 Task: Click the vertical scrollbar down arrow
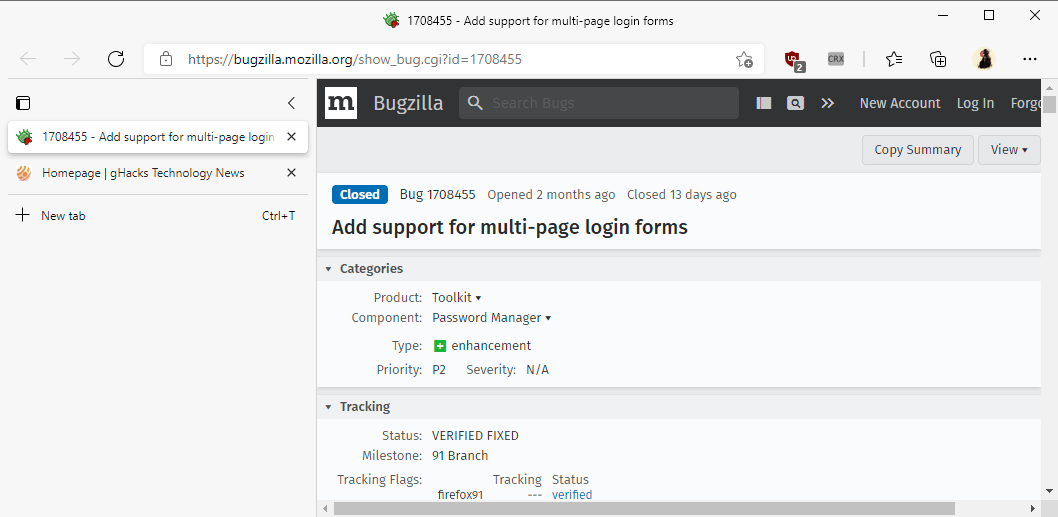point(1049,491)
